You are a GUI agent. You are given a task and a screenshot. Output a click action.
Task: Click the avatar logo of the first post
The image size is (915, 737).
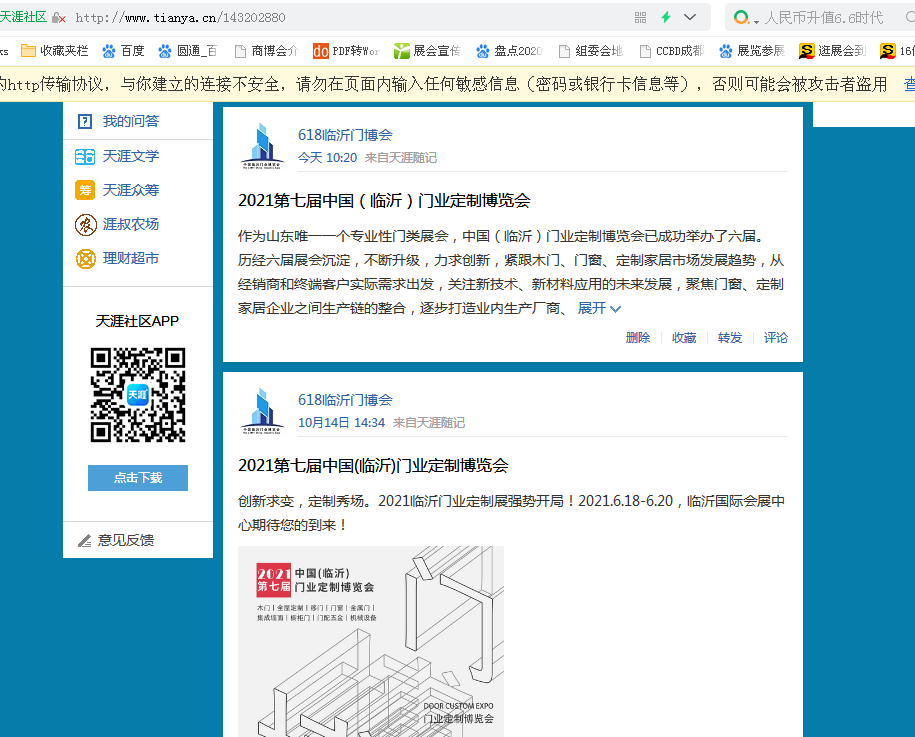[262, 146]
